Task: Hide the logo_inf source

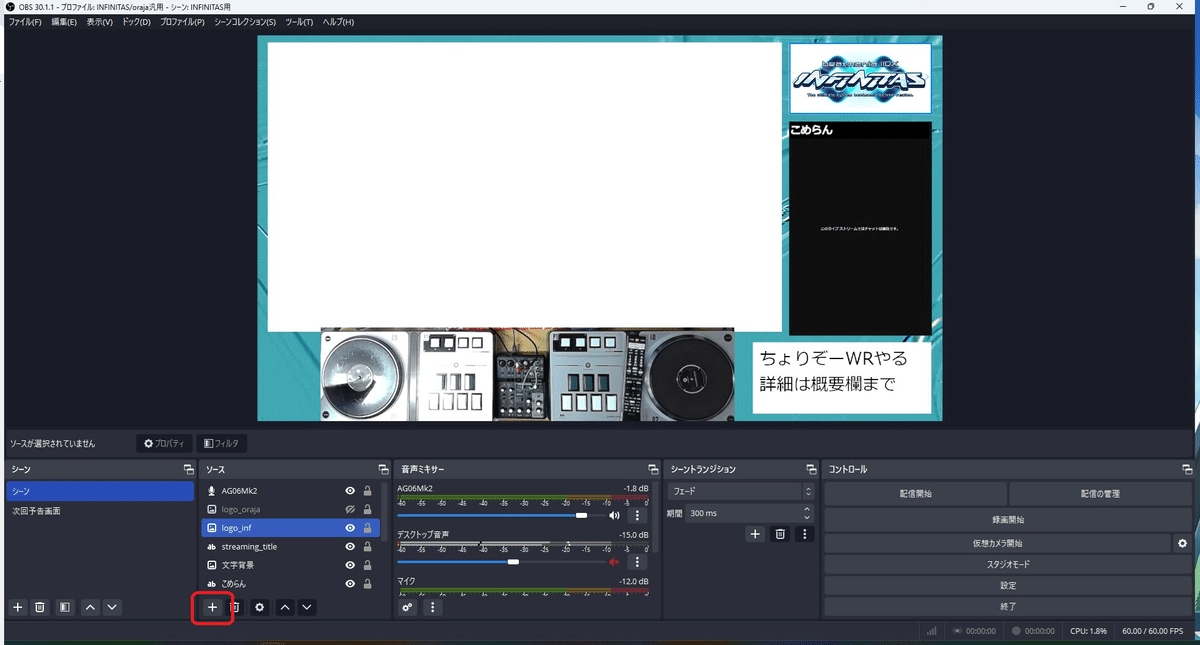Action: tap(350, 528)
